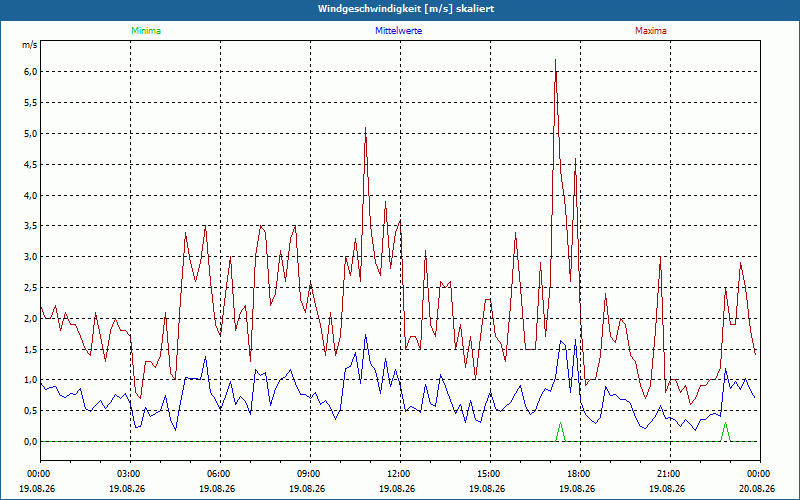Click the 19.08.26 date under 18:00
Screen dimensions: 800x500
pos(578,488)
